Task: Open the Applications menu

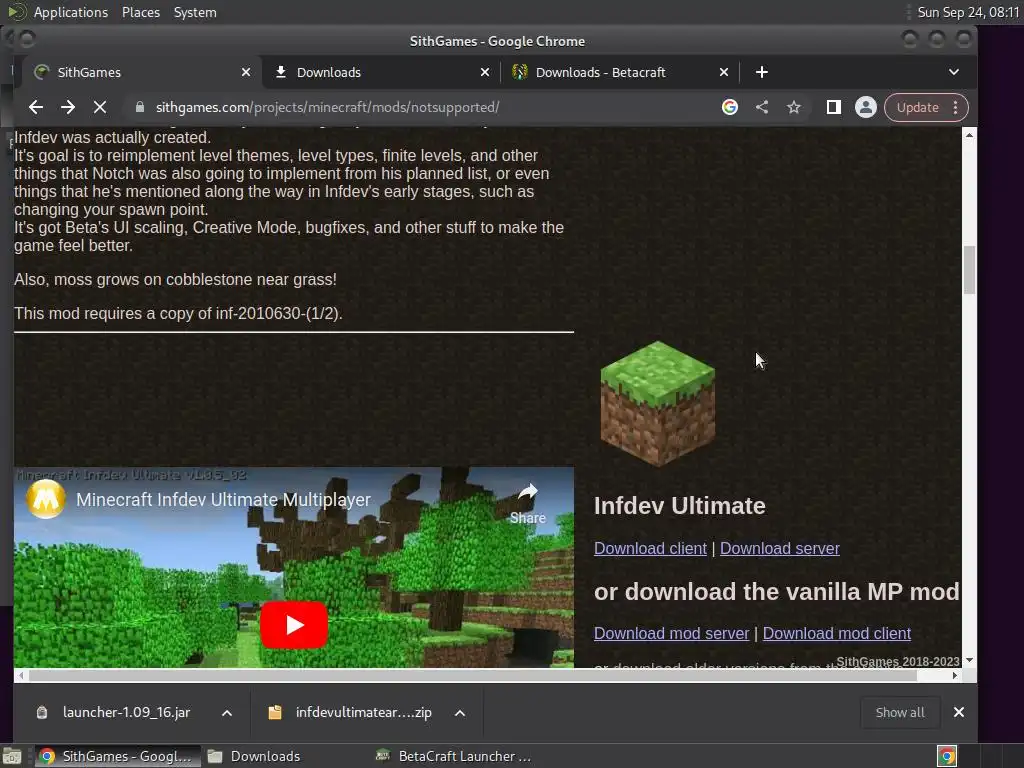Action: click(x=71, y=12)
